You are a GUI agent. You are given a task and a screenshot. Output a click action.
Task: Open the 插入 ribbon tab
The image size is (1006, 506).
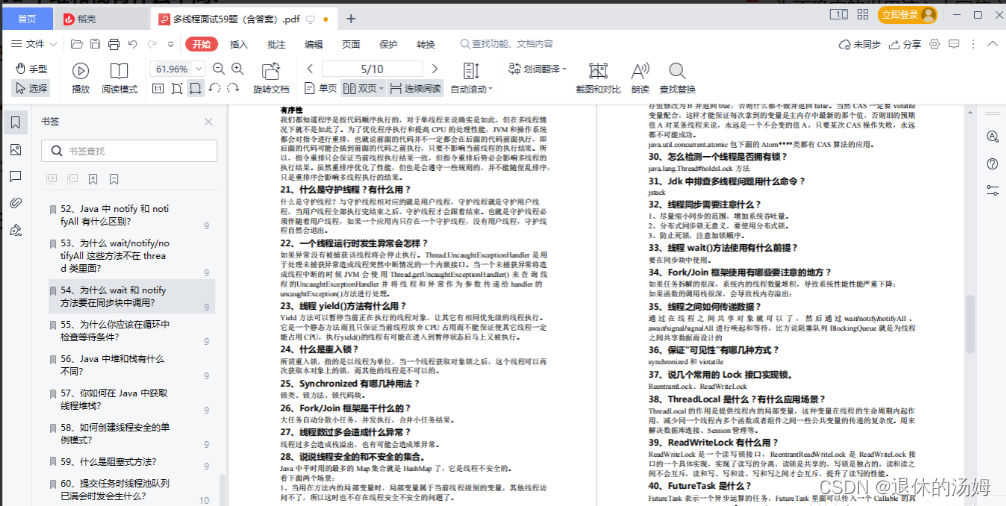click(x=239, y=44)
